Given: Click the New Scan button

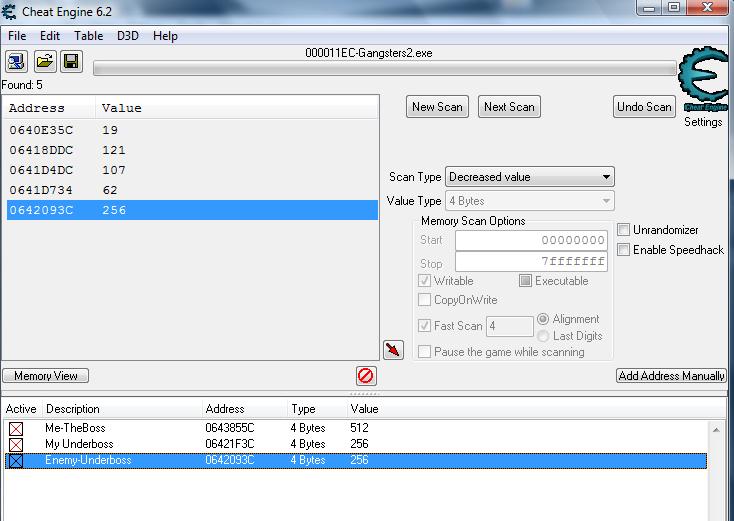Looking at the screenshot, I should click(x=437, y=107).
